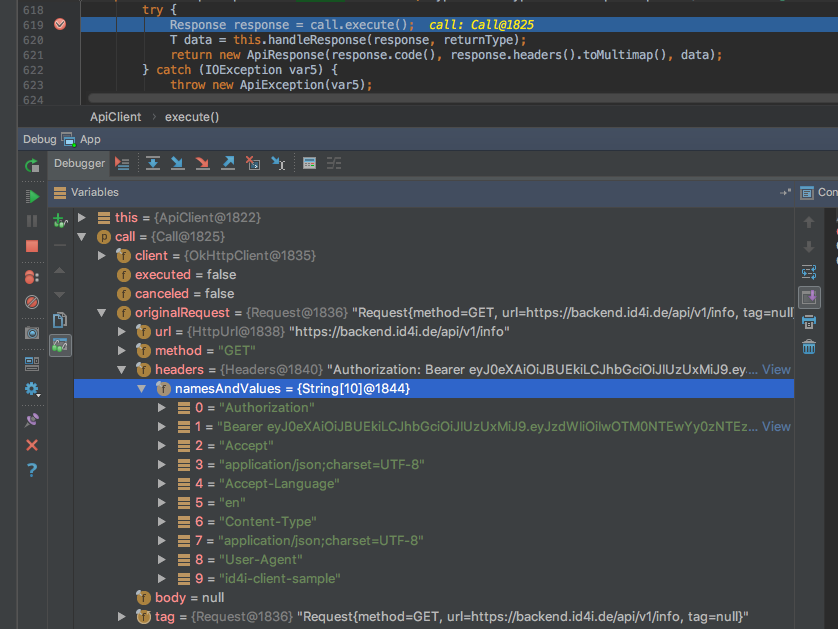Expand the method "GET" node
Viewport: 838px width, 629px height.
(x=122, y=351)
